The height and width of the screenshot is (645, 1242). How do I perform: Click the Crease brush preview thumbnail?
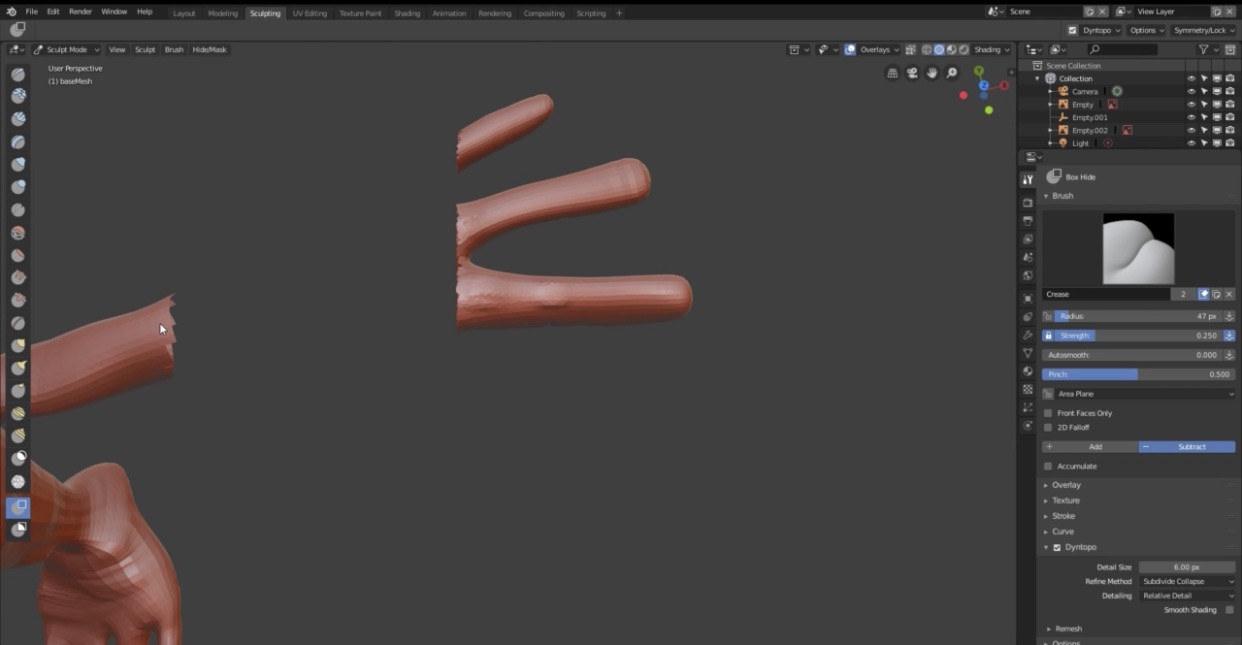pos(1138,249)
